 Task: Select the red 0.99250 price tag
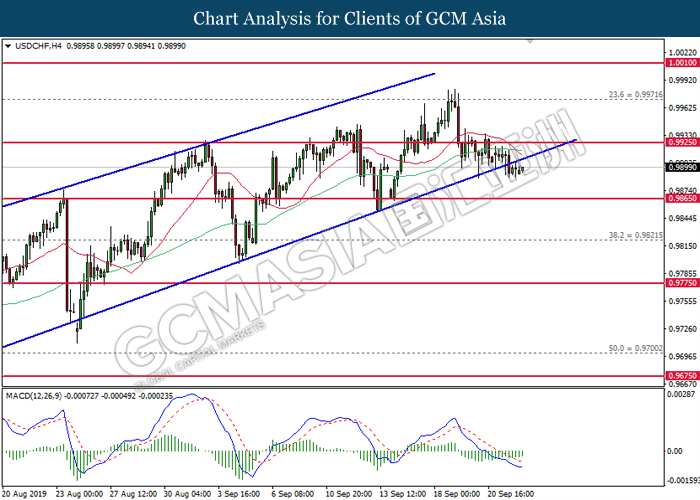click(x=682, y=142)
